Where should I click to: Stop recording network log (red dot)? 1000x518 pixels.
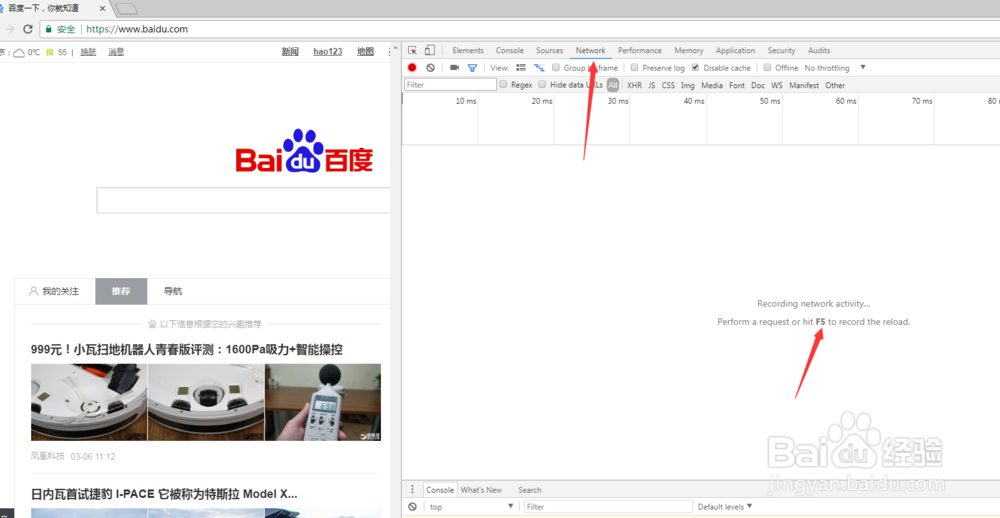pyautogui.click(x=412, y=68)
